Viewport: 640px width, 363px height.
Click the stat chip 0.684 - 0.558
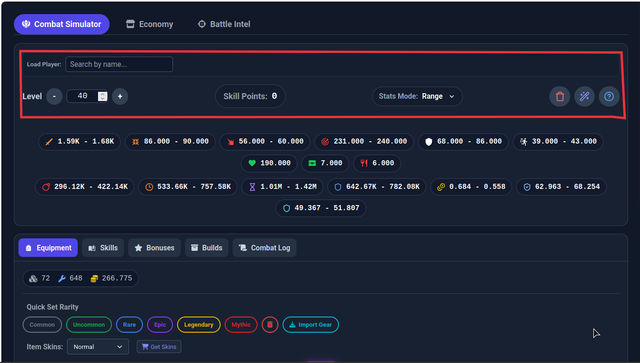471,187
